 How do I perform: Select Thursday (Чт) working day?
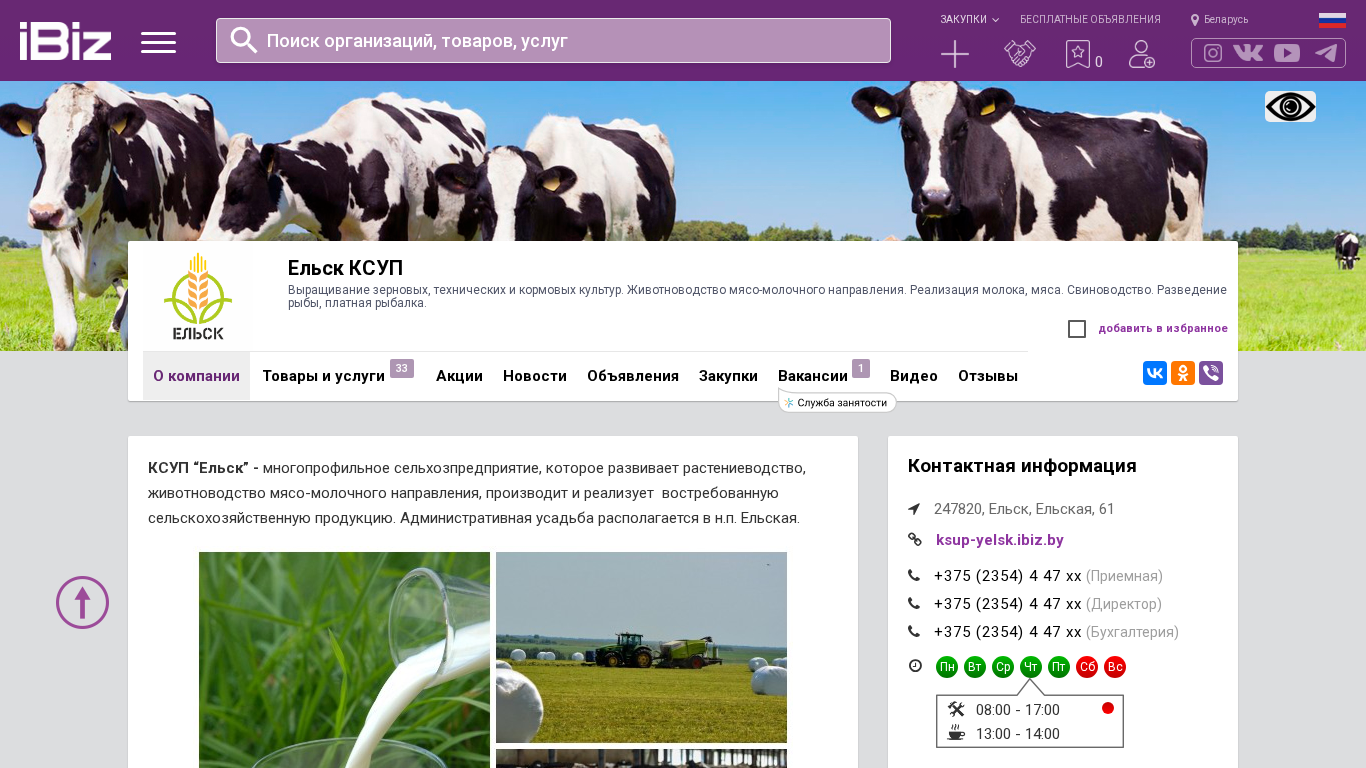click(x=1031, y=667)
